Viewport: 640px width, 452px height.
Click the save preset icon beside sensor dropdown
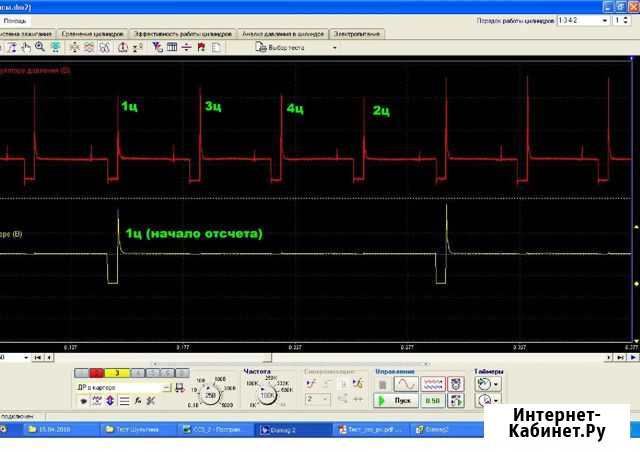180,387
